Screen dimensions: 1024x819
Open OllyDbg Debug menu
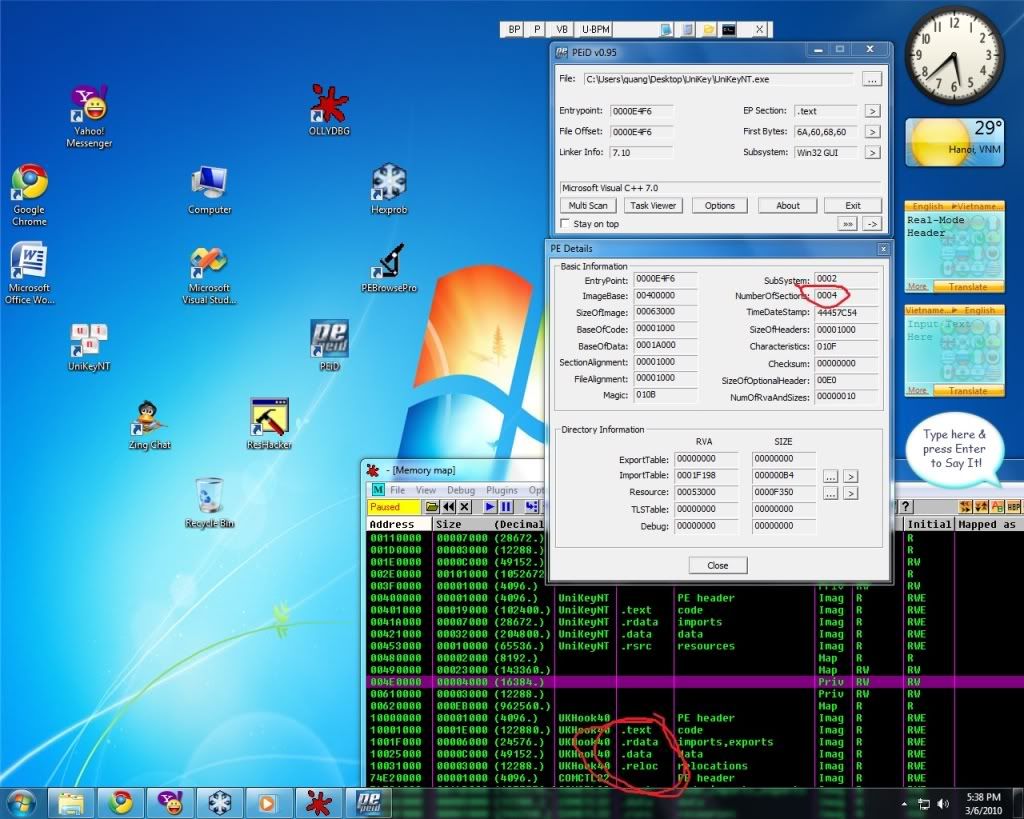tap(461, 490)
